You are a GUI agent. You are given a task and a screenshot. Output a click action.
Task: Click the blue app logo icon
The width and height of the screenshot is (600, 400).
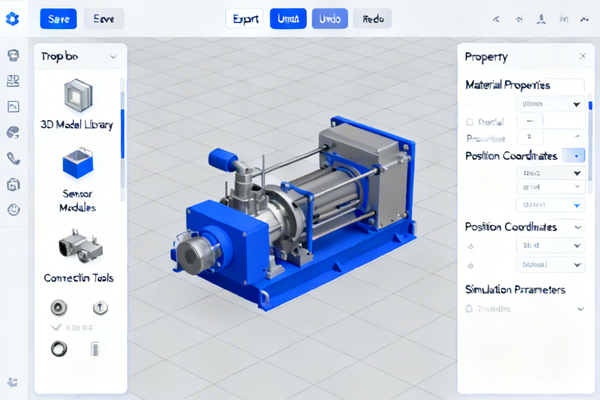(13, 18)
